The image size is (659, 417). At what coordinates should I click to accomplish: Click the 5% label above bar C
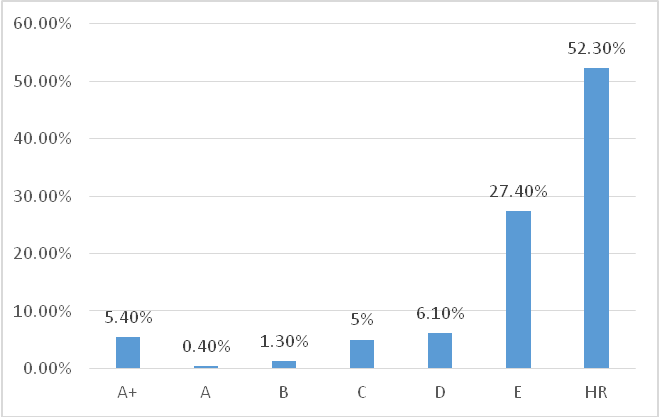[362, 320]
